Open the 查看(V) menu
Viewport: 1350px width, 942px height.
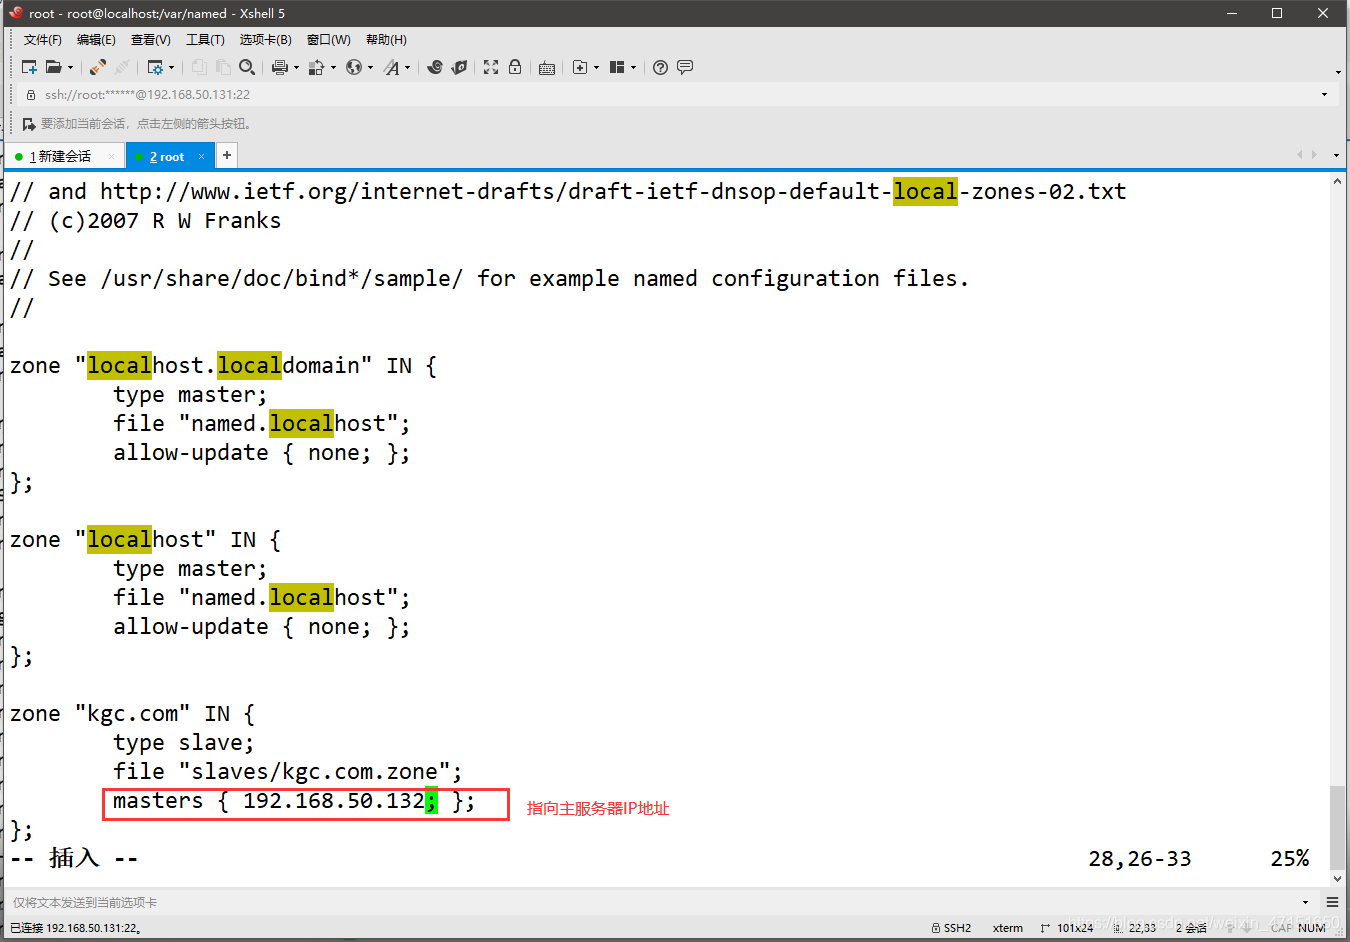[x=151, y=40]
